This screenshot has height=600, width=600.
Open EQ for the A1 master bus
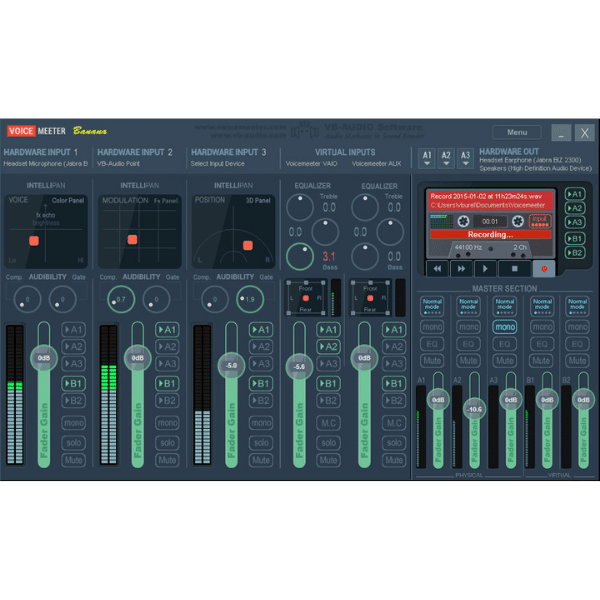click(432, 344)
